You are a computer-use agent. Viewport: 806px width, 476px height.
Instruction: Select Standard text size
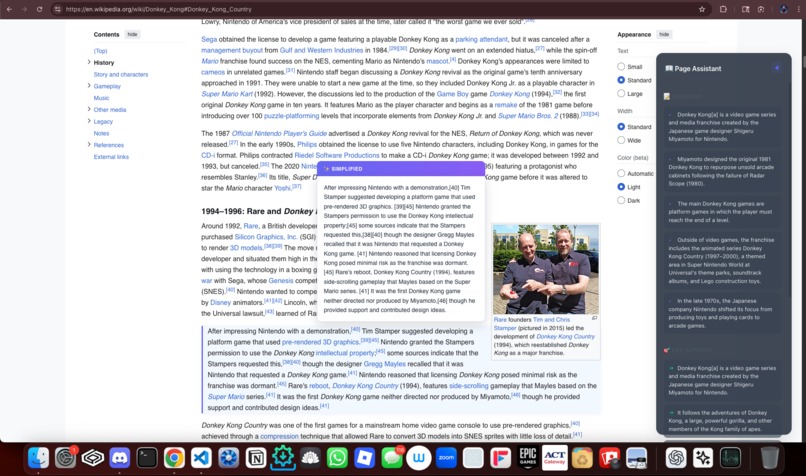click(621, 80)
